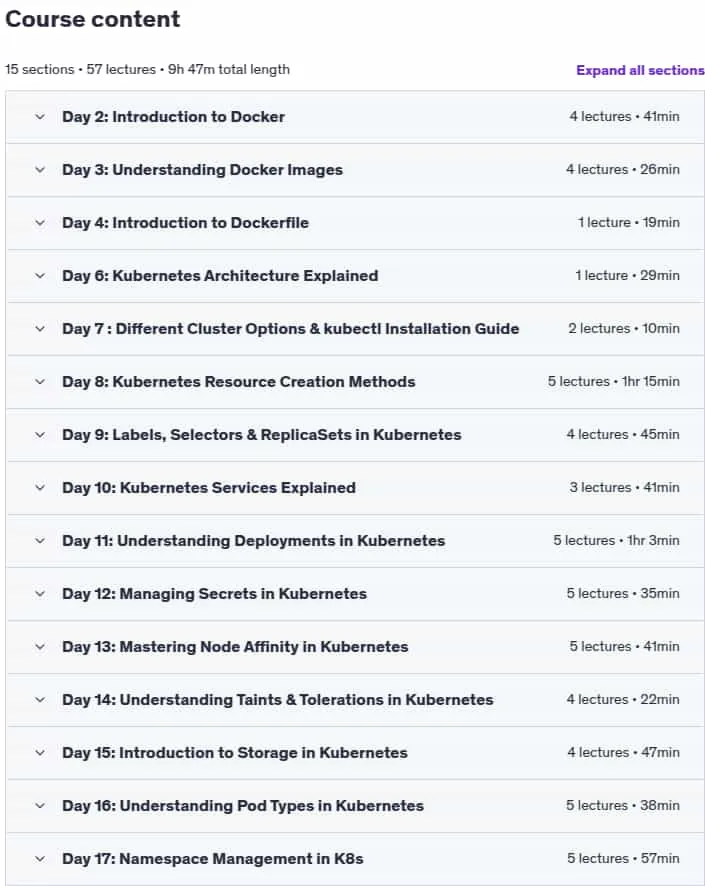The height and width of the screenshot is (886, 705).
Task: Open Day 8 Resource Creation Methods chevron
Action: (40, 381)
